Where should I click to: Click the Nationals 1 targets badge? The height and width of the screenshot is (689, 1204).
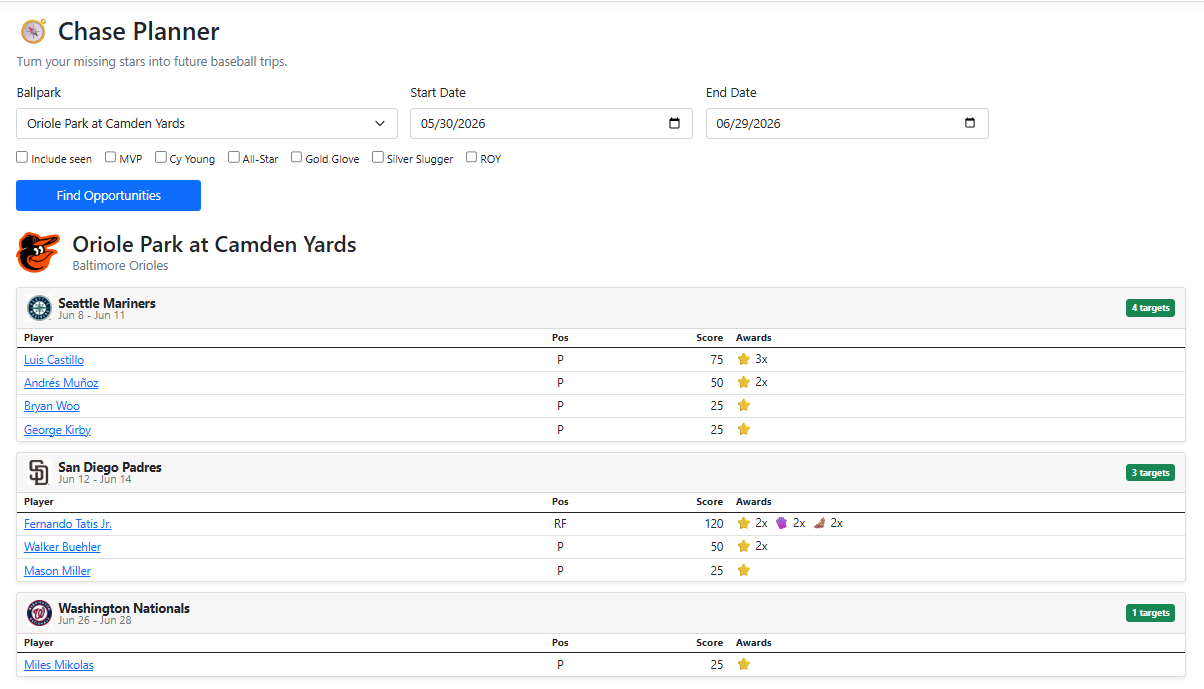coord(1150,613)
